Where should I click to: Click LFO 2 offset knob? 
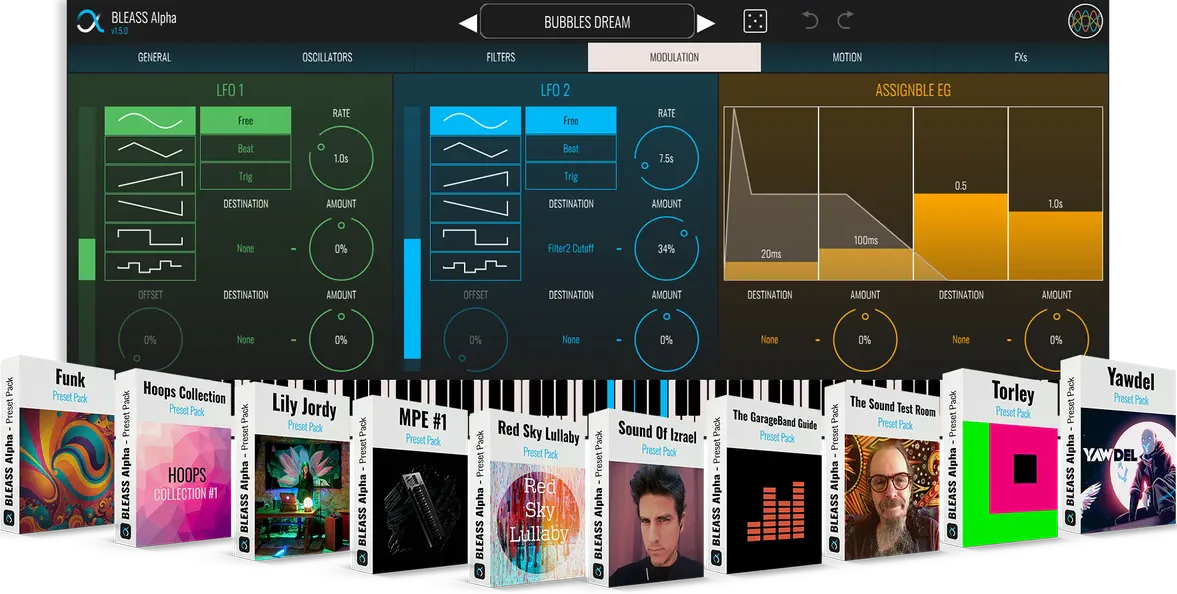(x=475, y=339)
